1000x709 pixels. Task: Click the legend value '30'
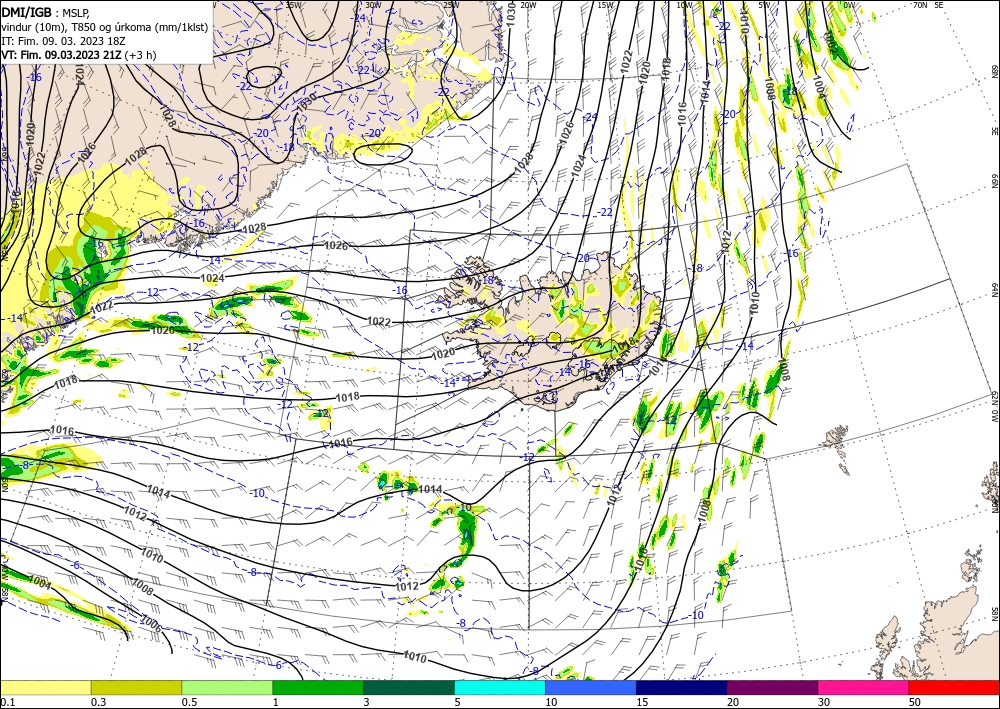tap(824, 702)
